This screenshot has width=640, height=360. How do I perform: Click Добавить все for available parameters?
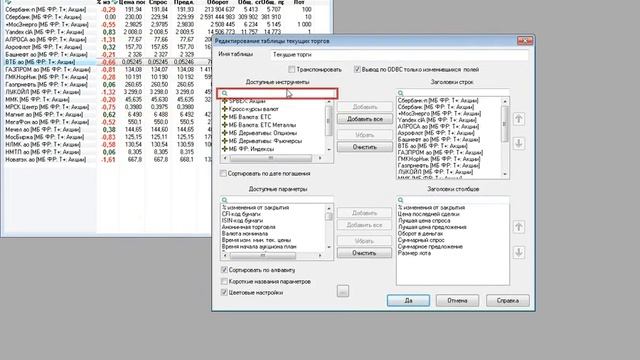pyautogui.click(x=364, y=225)
